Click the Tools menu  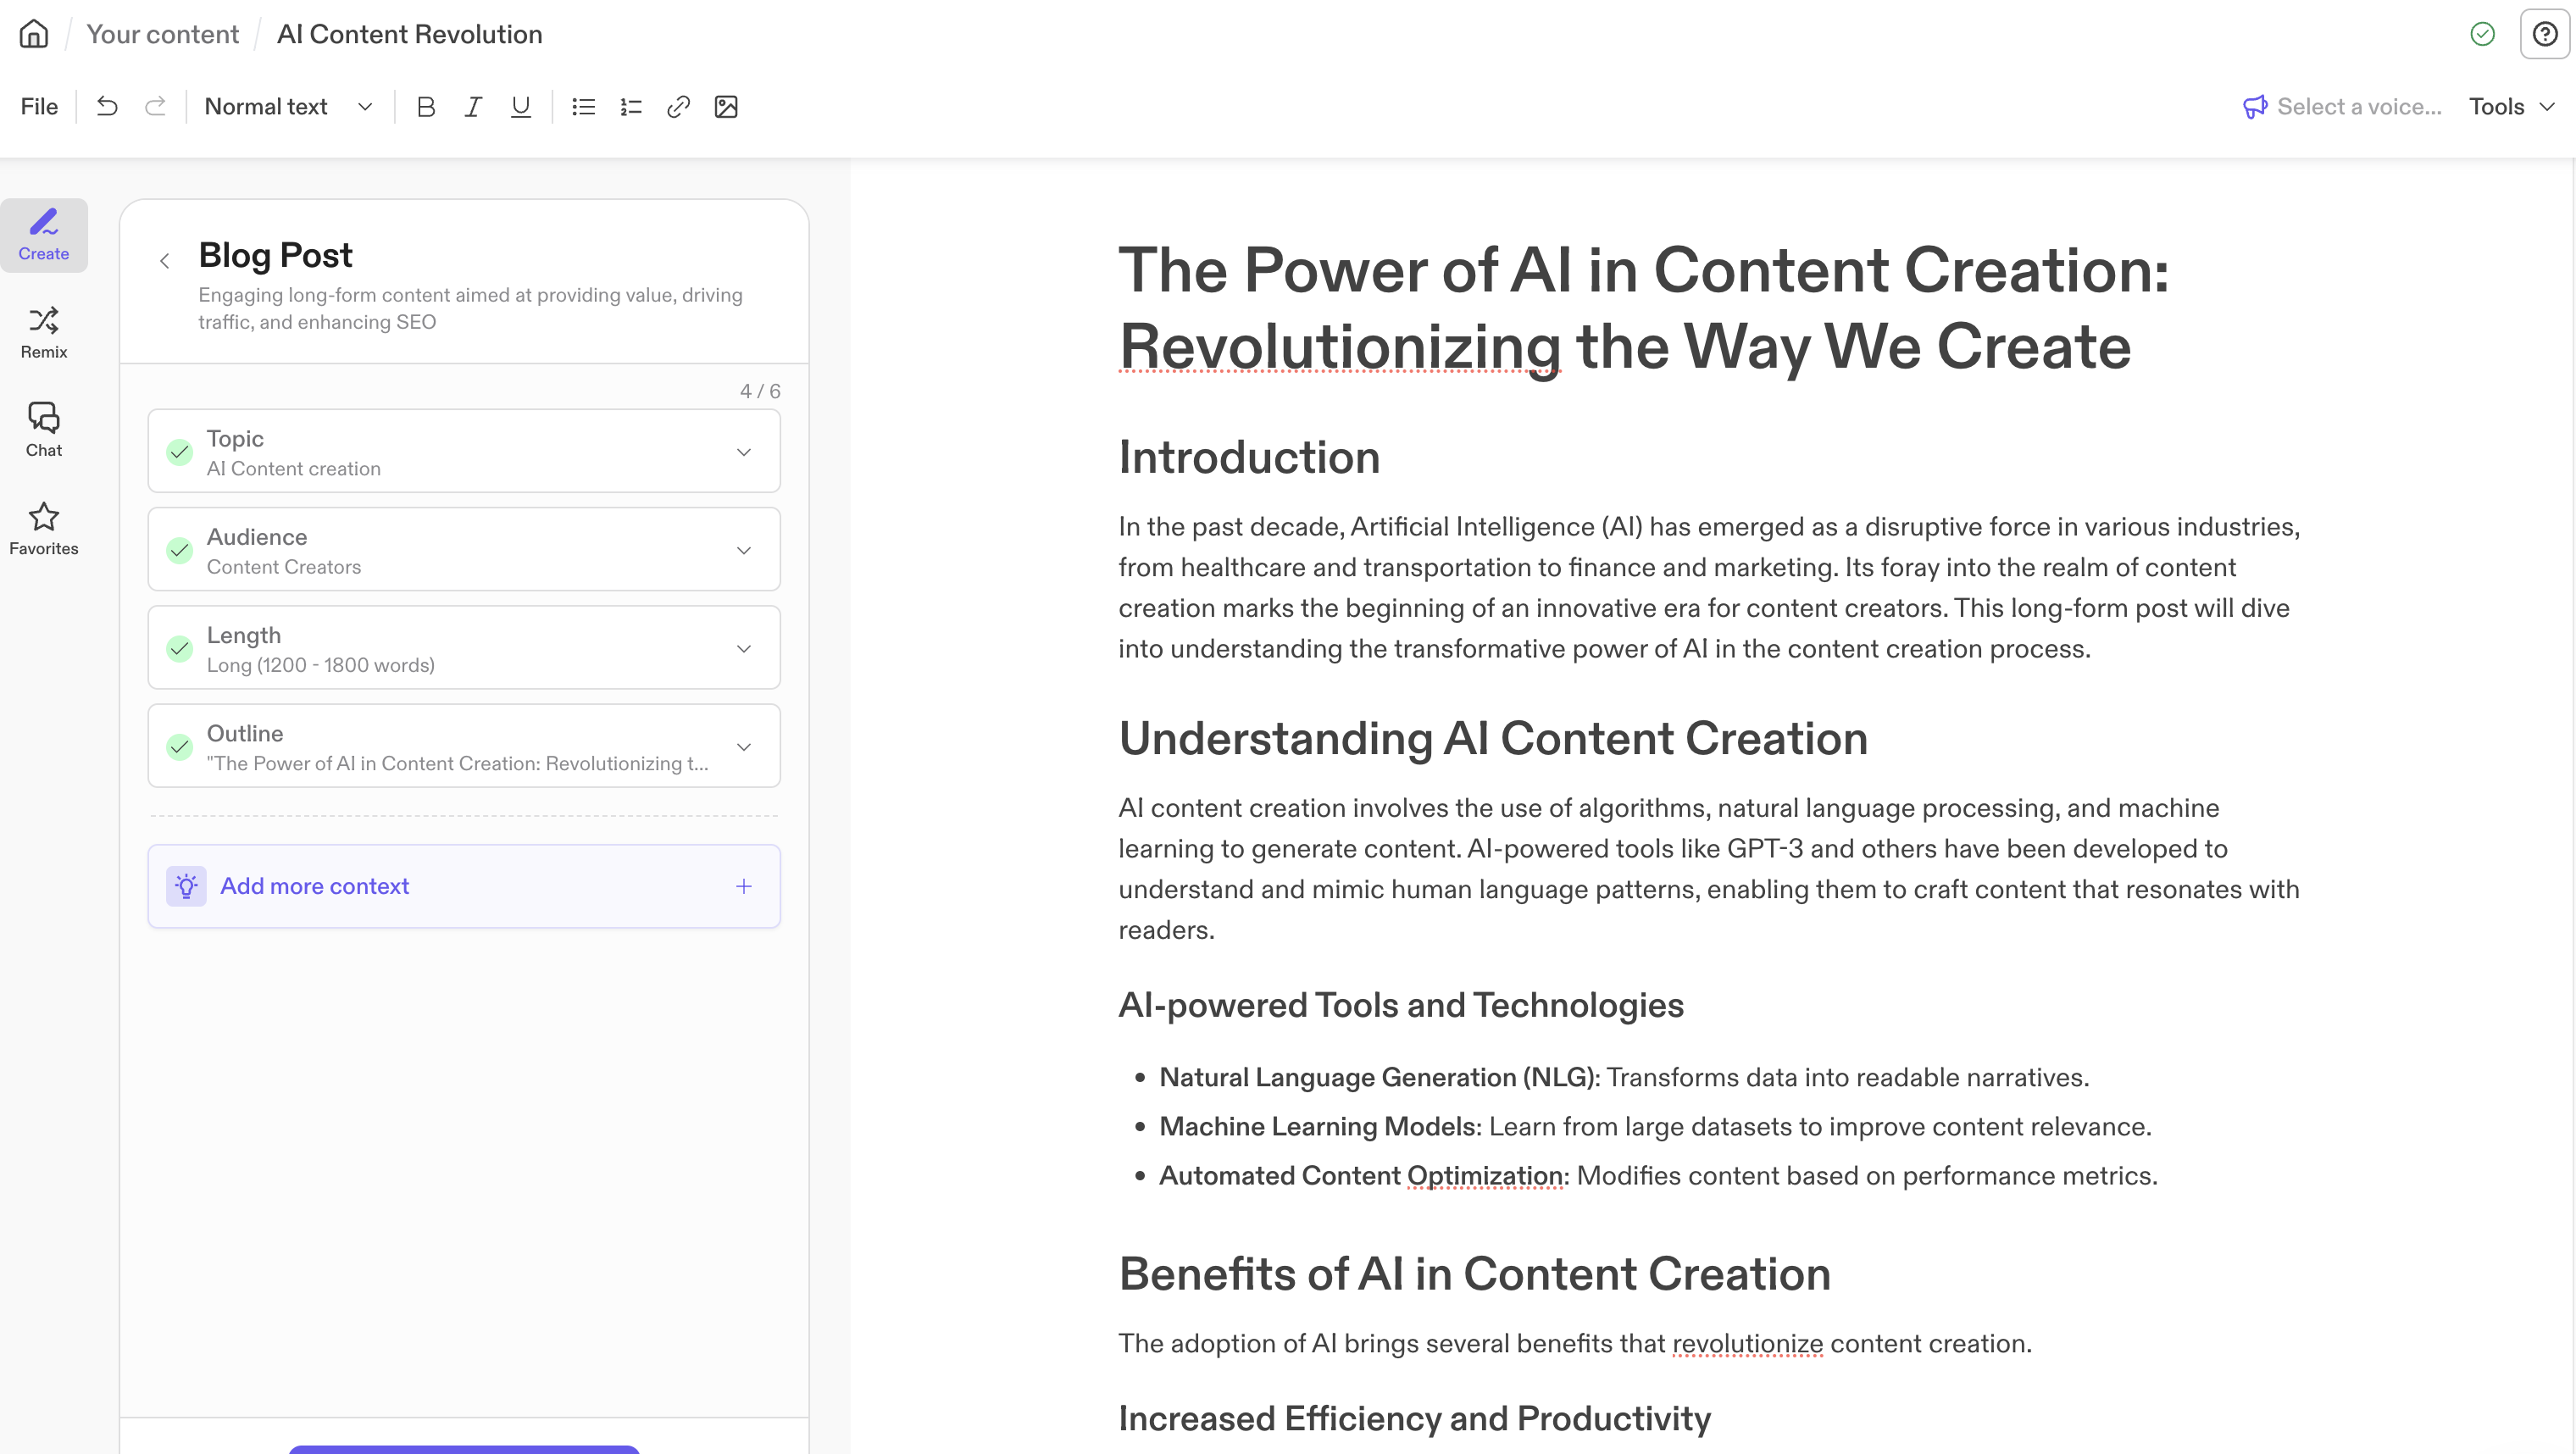(2509, 106)
